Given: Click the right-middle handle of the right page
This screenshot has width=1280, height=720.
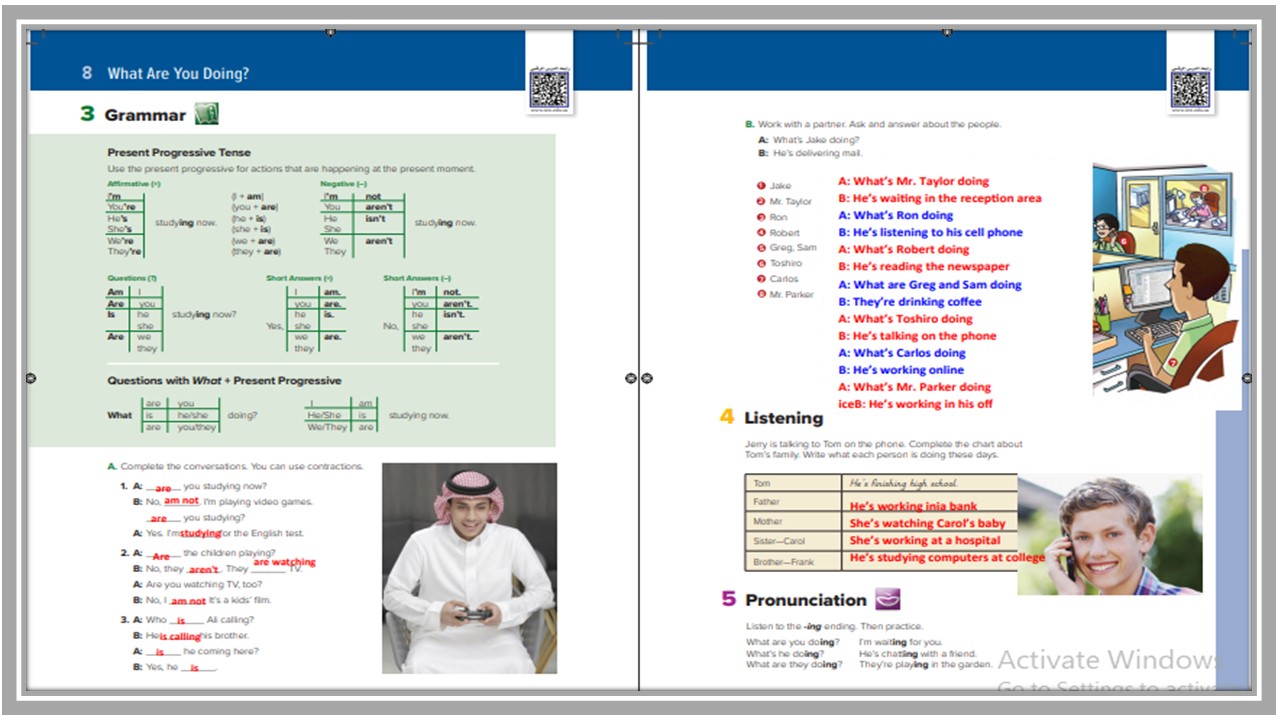Looking at the screenshot, I should (x=1247, y=378).
